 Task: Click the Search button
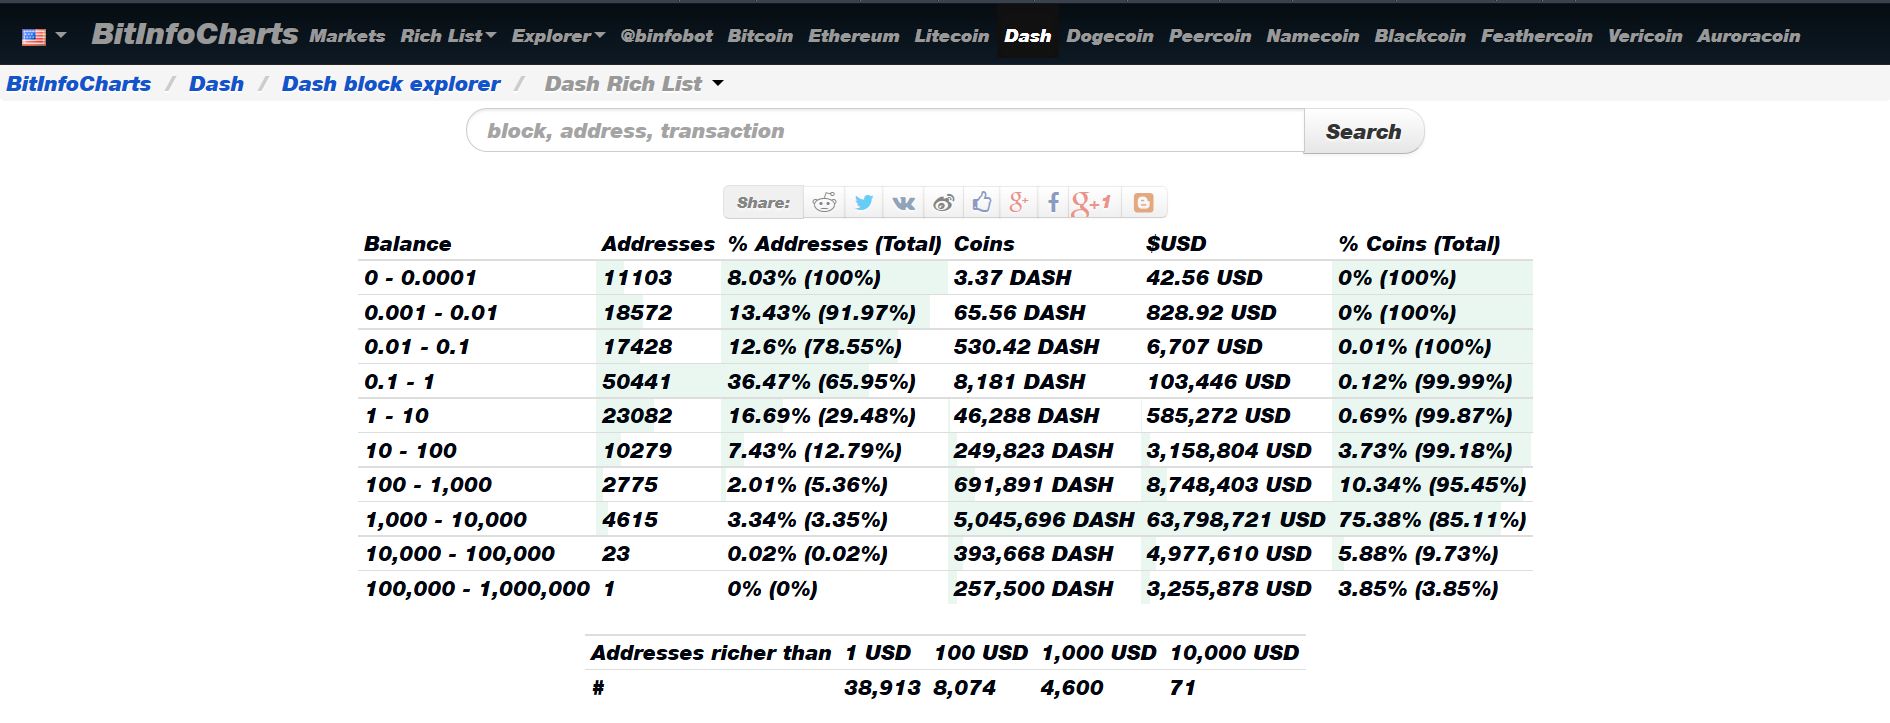(x=1363, y=131)
